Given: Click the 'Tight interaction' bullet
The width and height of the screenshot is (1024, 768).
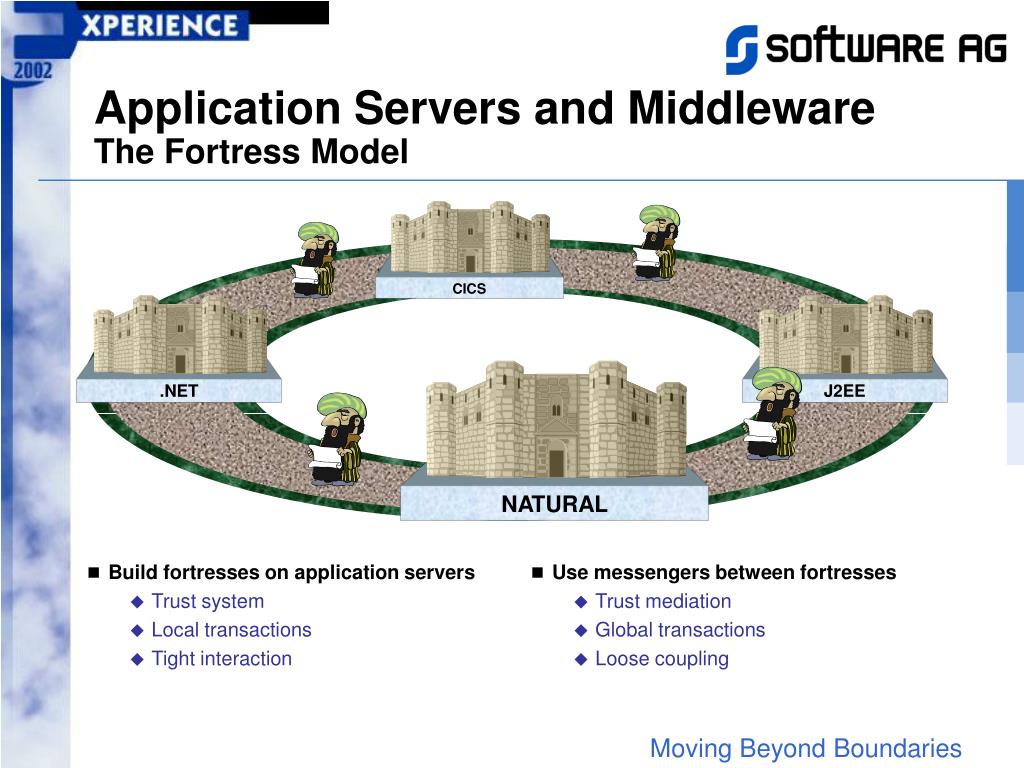Looking at the screenshot, I should tap(221, 658).
